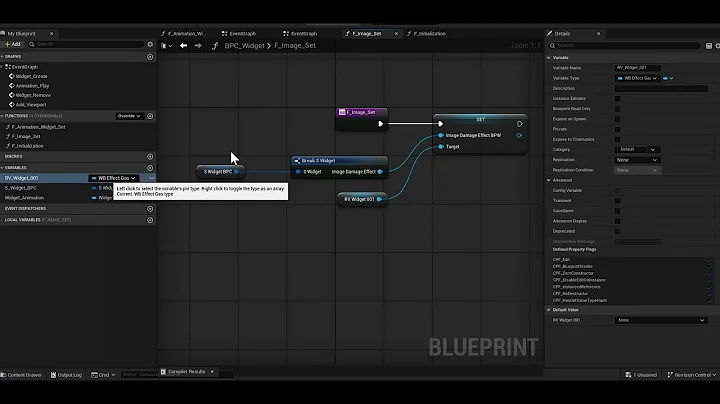Collapse the EventGraph tree item
Image resolution: width=720 pixels, height=404 pixels.
(2, 67)
